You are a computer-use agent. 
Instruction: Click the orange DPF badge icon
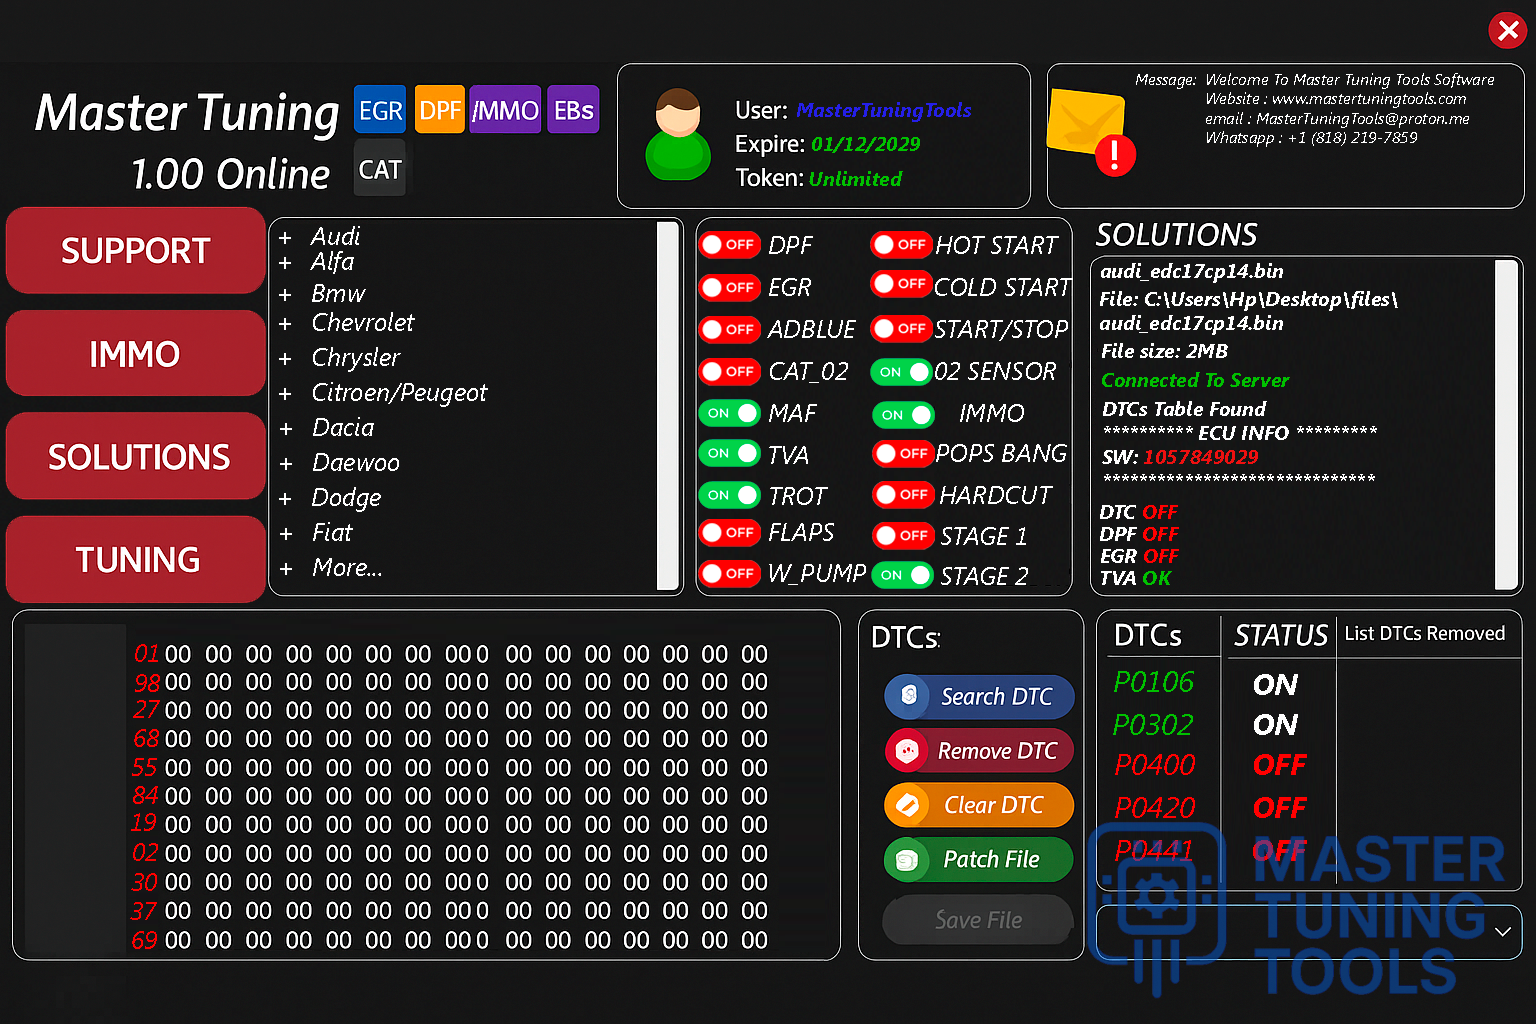point(440,110)
